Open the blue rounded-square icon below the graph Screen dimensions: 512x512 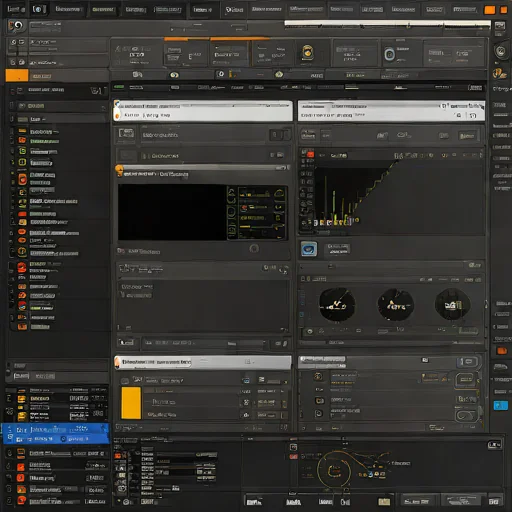point(309,249)
